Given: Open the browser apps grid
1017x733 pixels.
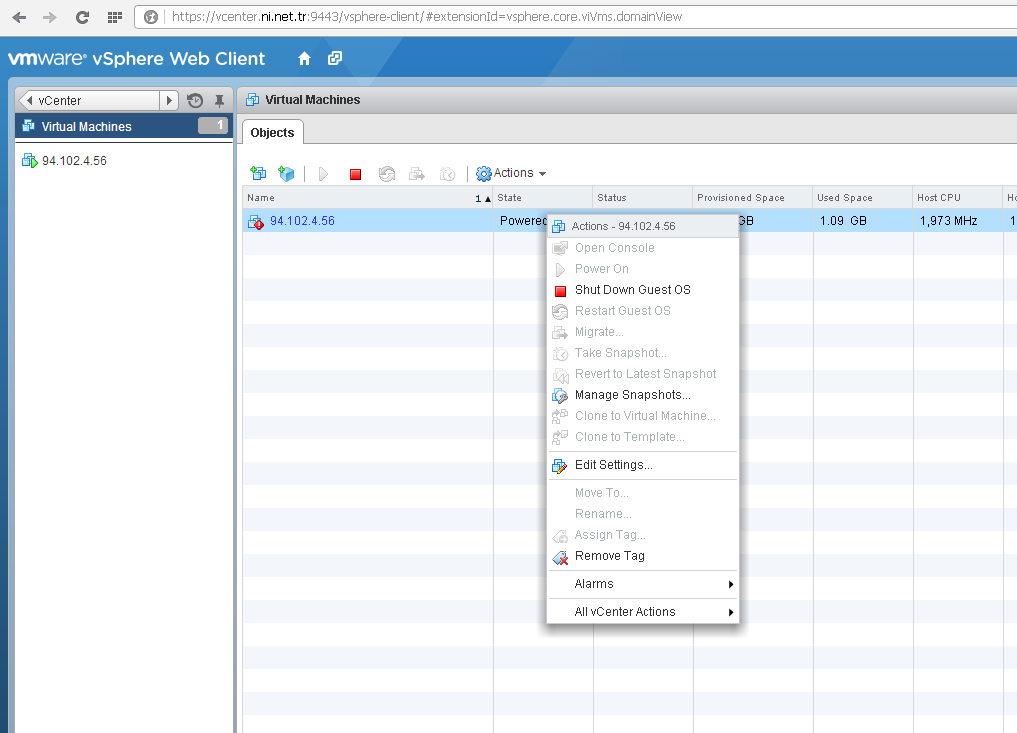Looking at the screenshot, I should pos(115,18).
